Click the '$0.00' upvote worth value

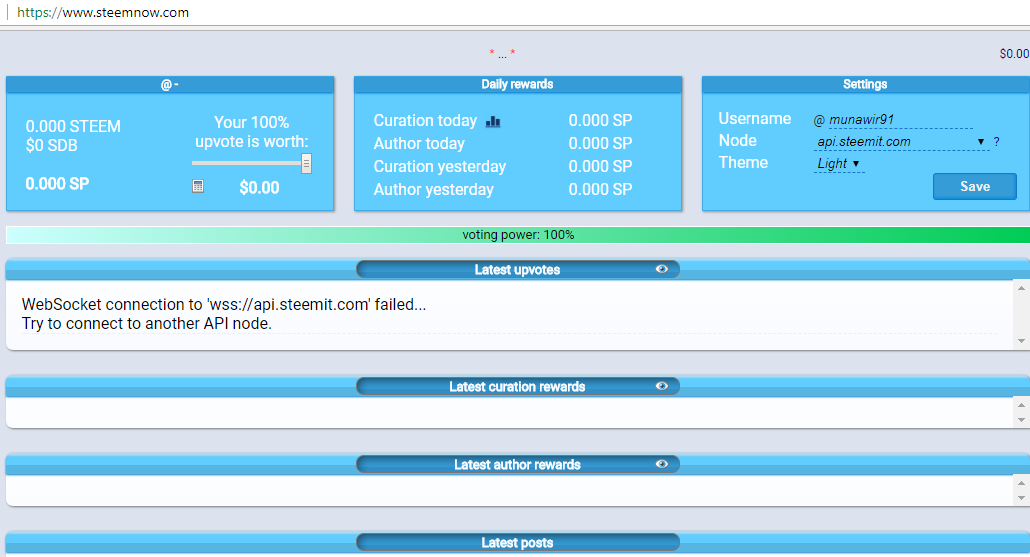tap(259, 188)
